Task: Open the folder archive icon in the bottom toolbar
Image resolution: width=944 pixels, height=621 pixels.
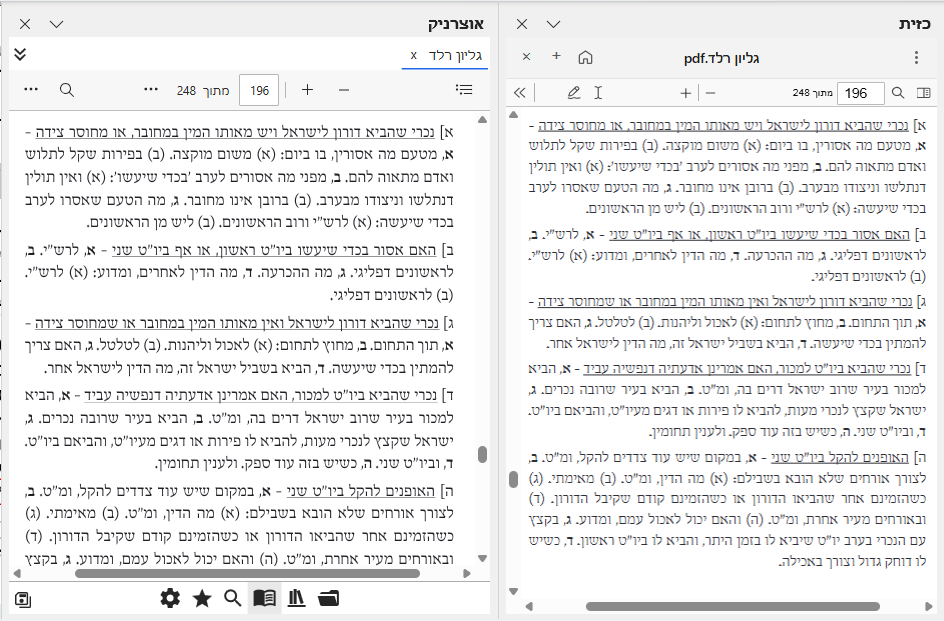Action: tap(329, 597)
